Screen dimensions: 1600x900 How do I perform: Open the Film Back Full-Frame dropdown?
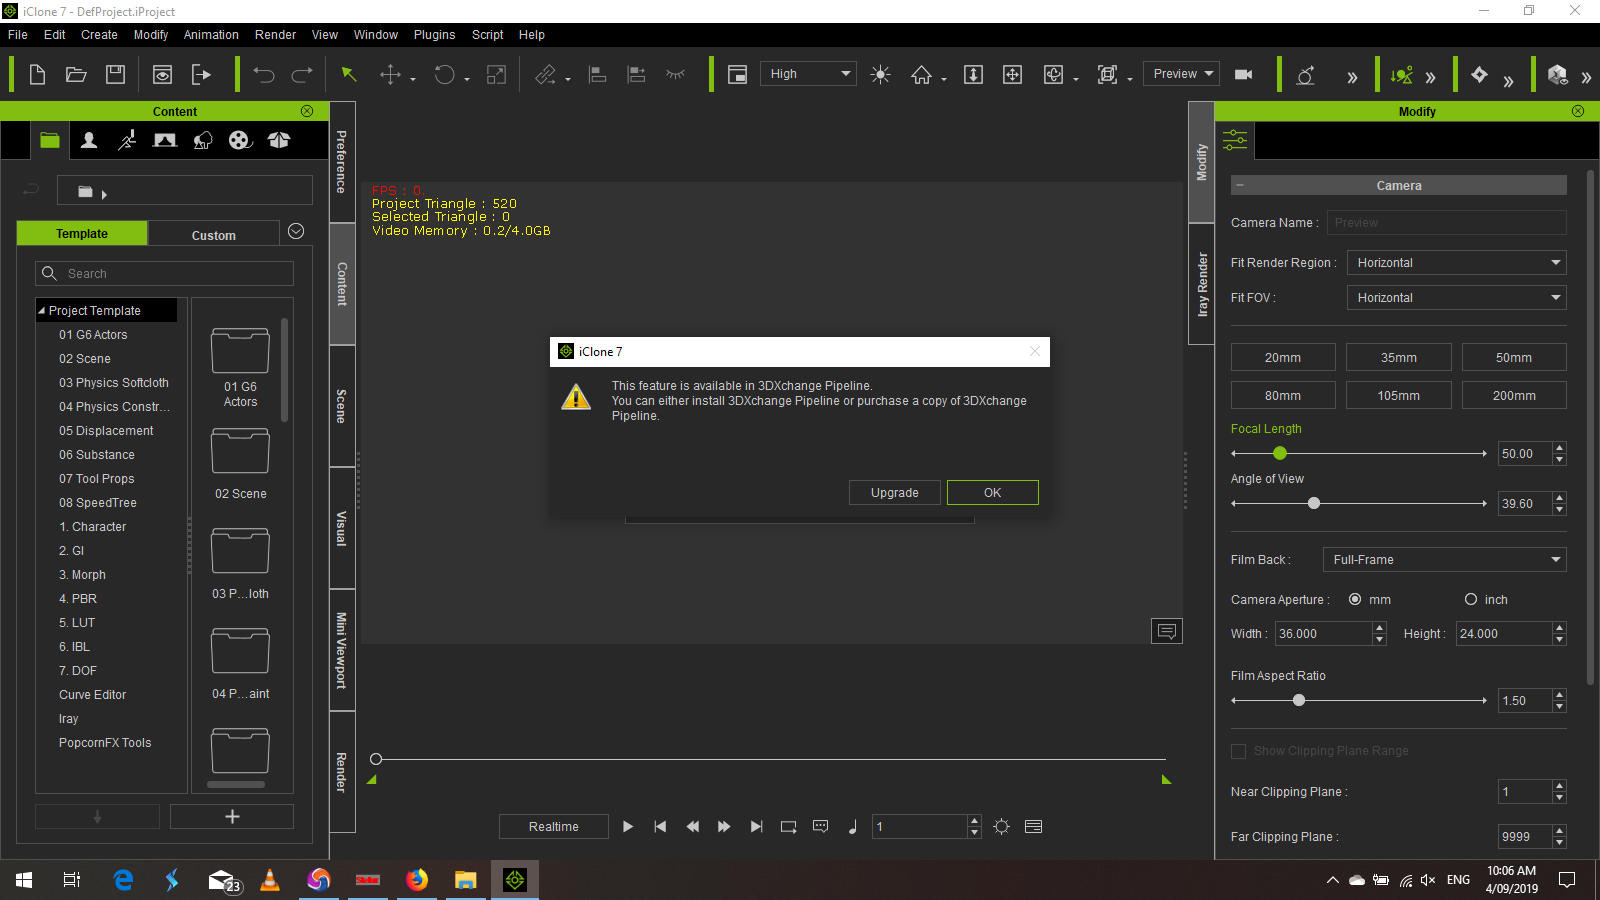click(x=1445, y=560)
